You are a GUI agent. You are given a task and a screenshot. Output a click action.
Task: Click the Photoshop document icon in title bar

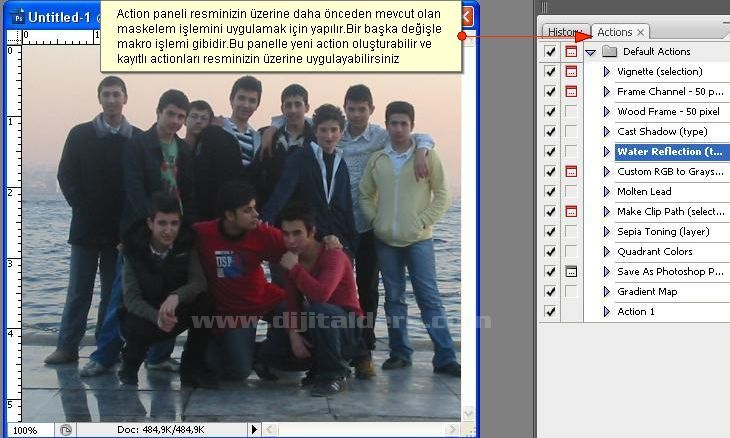point(14,17)
